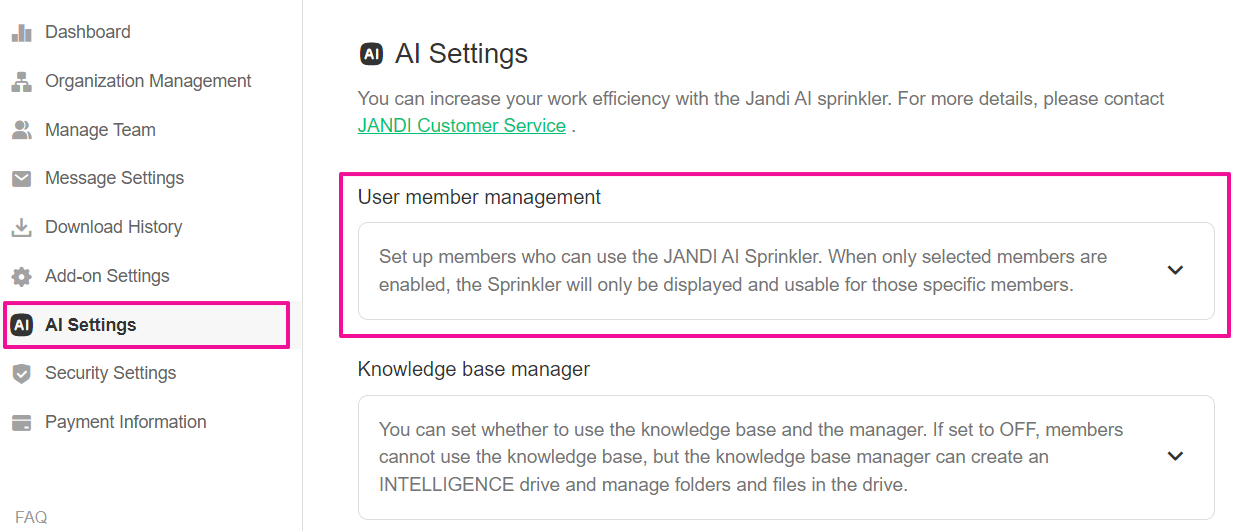Navigate to Security Settings
This screenshot has width=1245, height=531.
tap(110, 373)
